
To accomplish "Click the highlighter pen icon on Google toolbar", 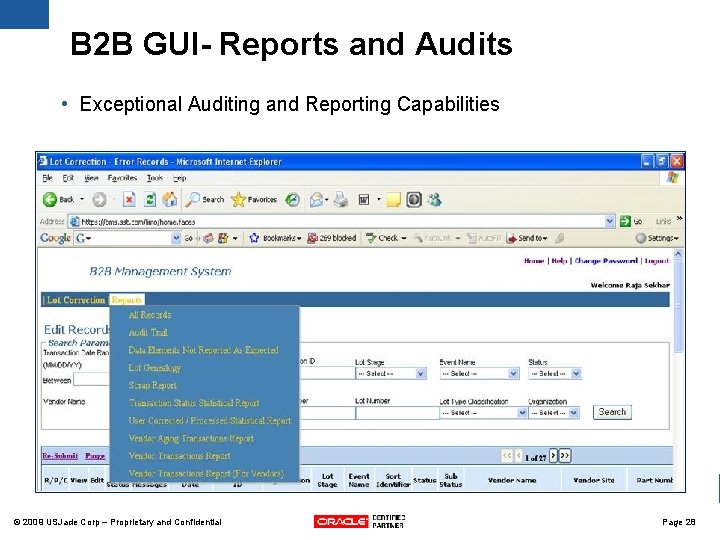I will (559, 238).
